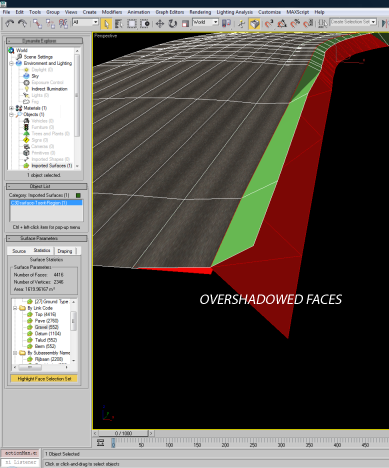This screenshot has height=468, width=389.
Task: Pick the Select Object arrow tool
Action: pyautogui.click(x=106, y=24)
